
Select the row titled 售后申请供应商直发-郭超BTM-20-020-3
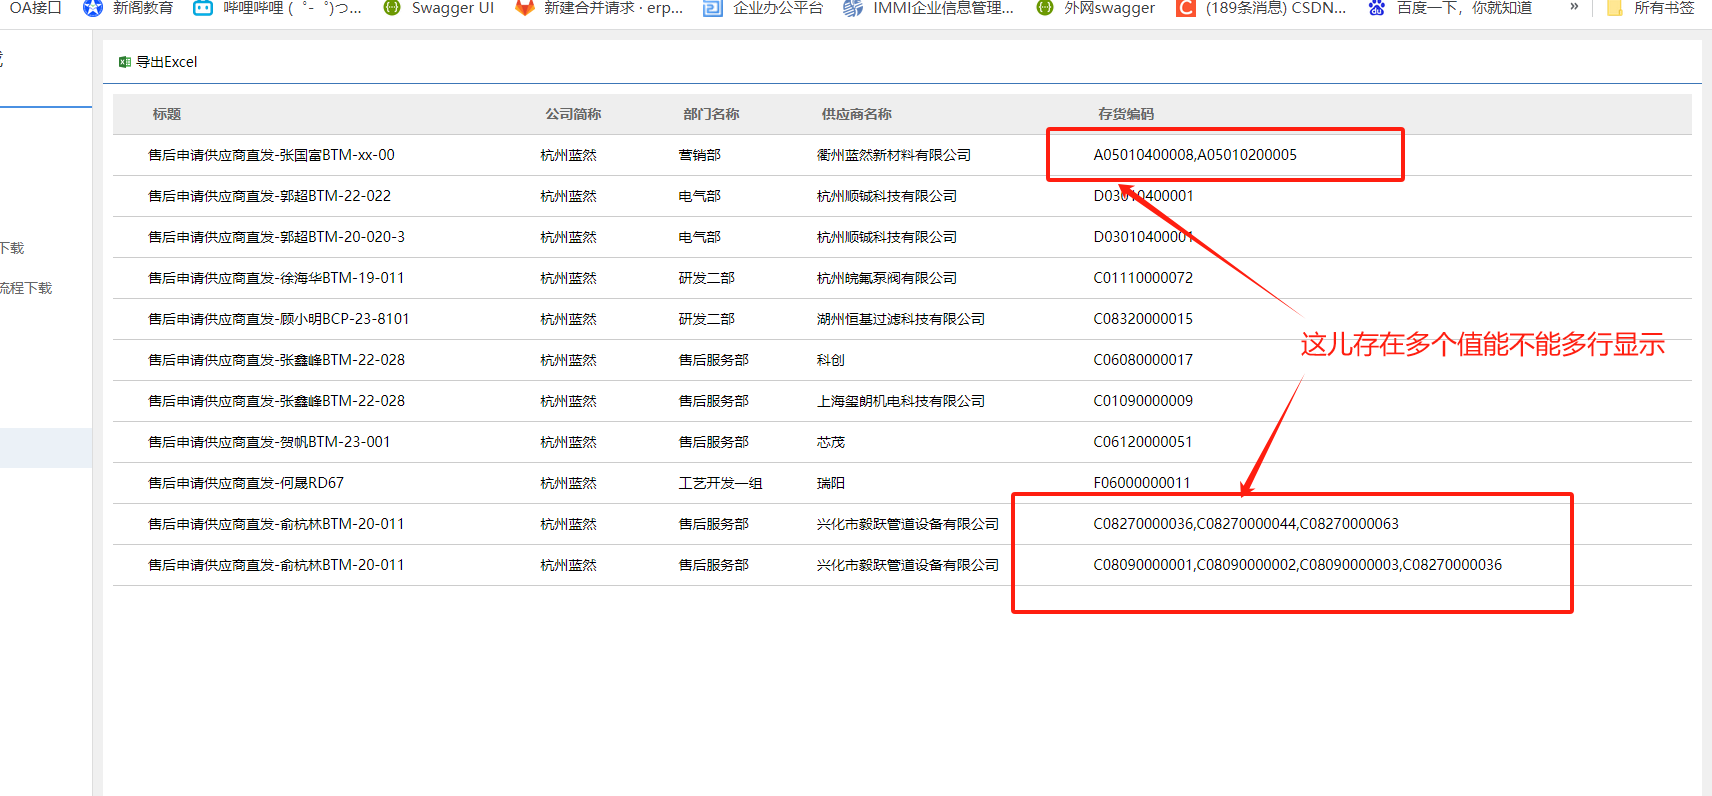pos(902,237)
